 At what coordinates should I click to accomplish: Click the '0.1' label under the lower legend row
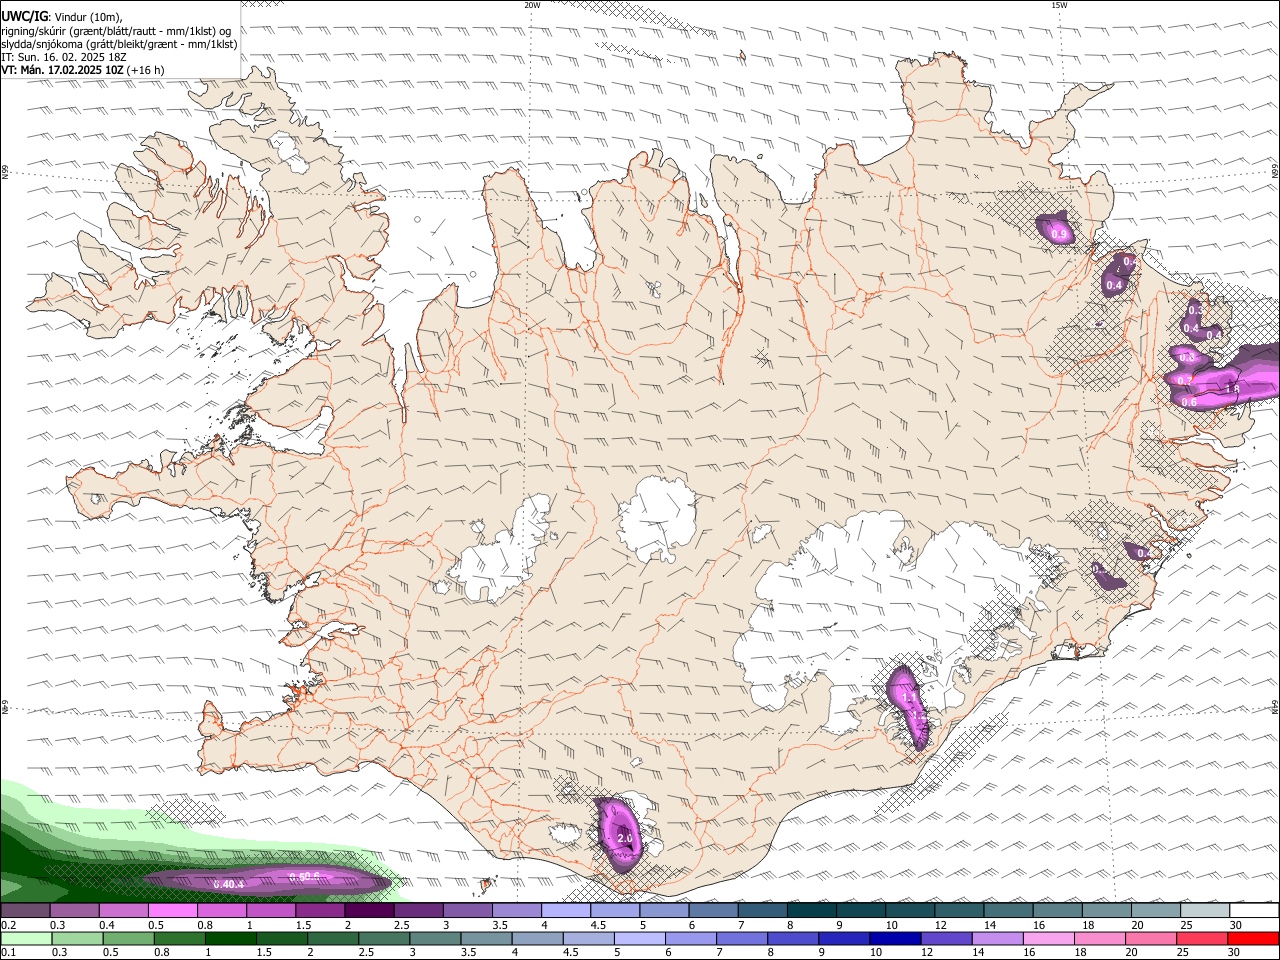[8, 952]
